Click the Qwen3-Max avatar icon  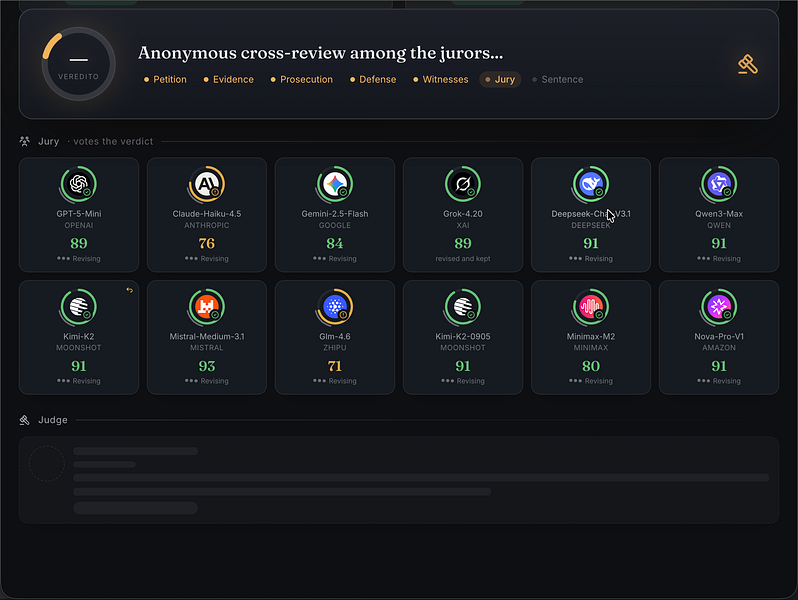(x=719, y=184)
